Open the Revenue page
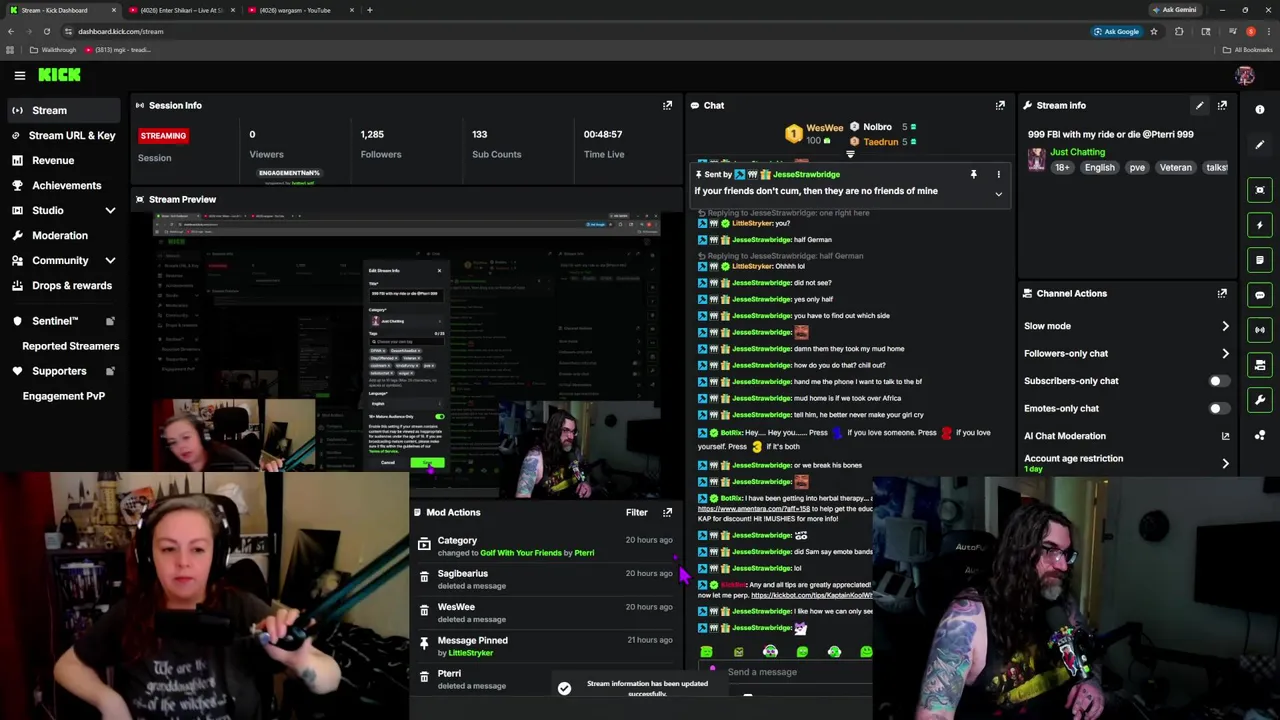This screenshot has height=720, width=1280. (x=64, y=160)
